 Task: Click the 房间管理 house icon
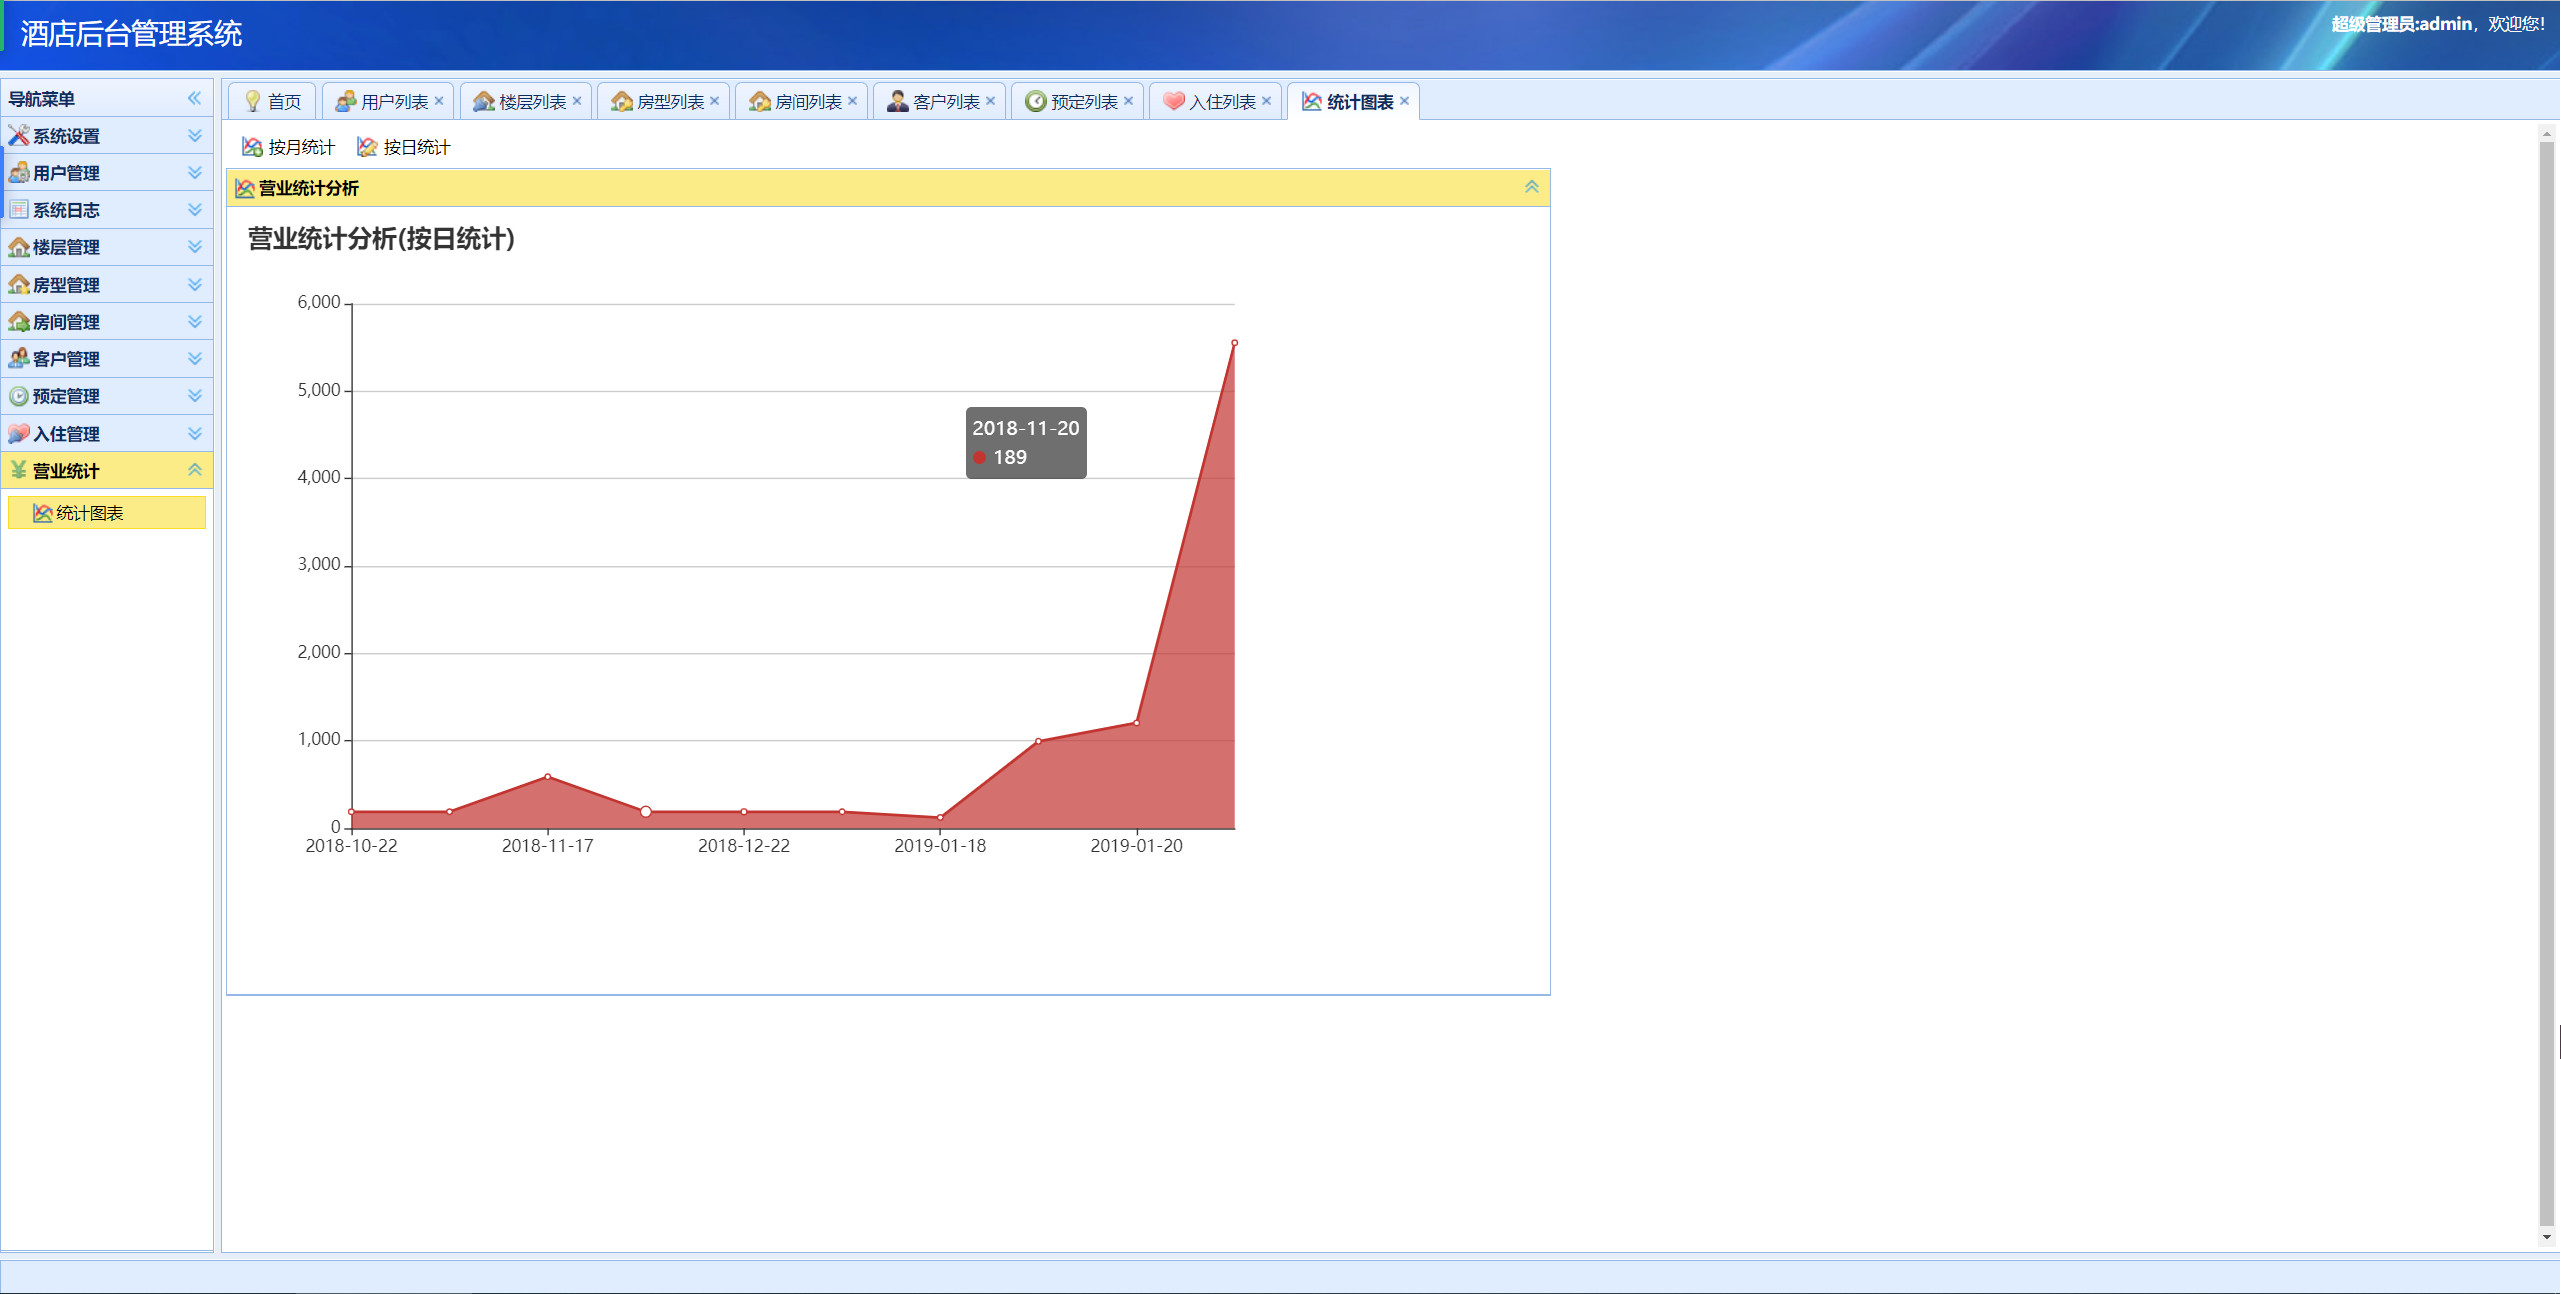pos(18,321)
